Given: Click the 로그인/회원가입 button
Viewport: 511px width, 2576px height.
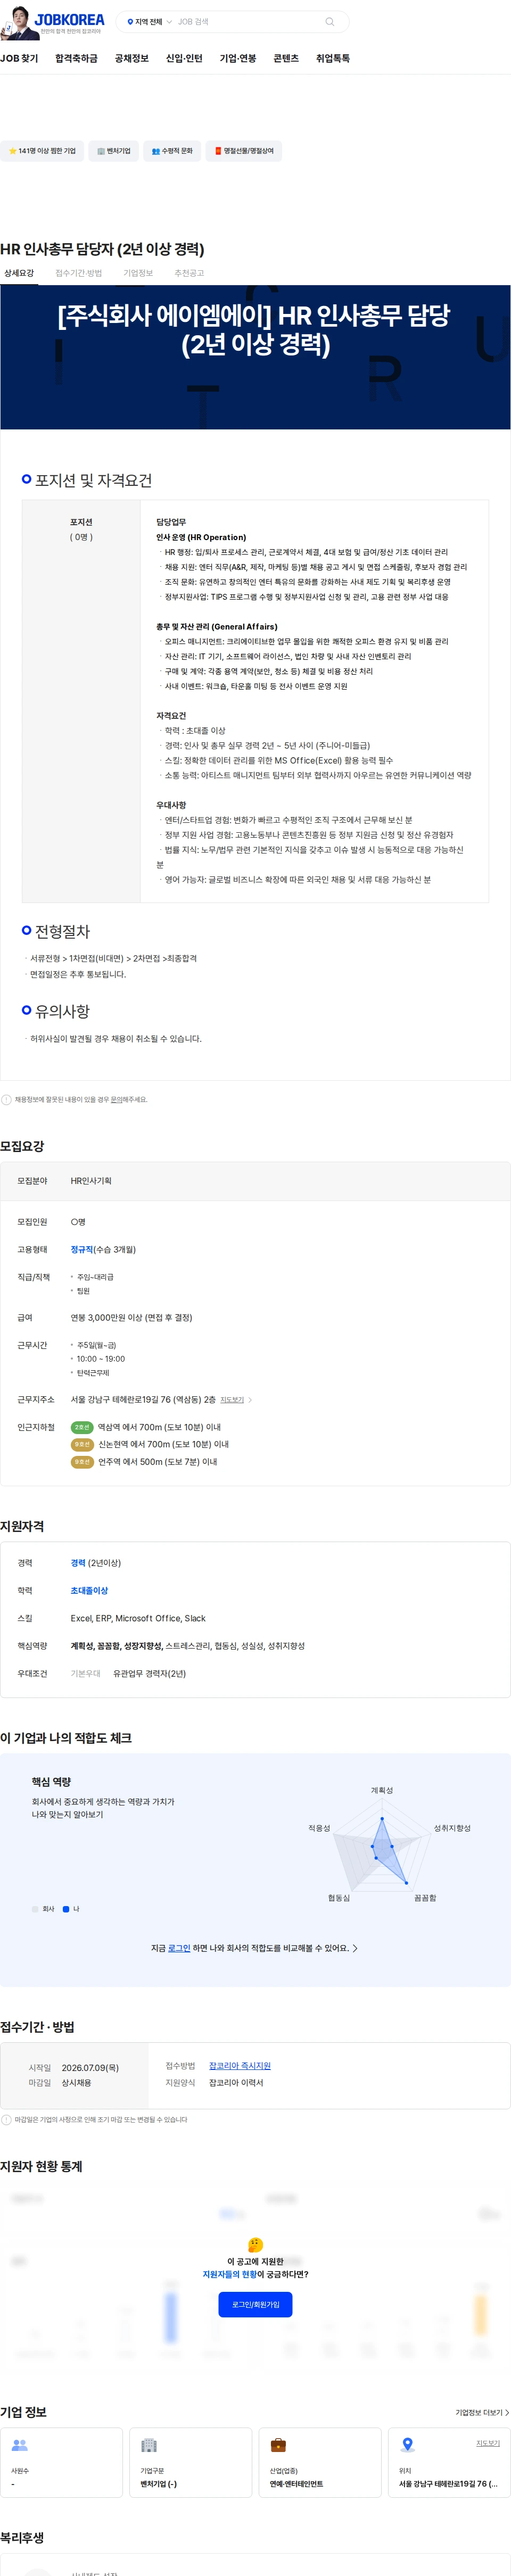Looking at the screenshot, I should tap(255, 2305).
